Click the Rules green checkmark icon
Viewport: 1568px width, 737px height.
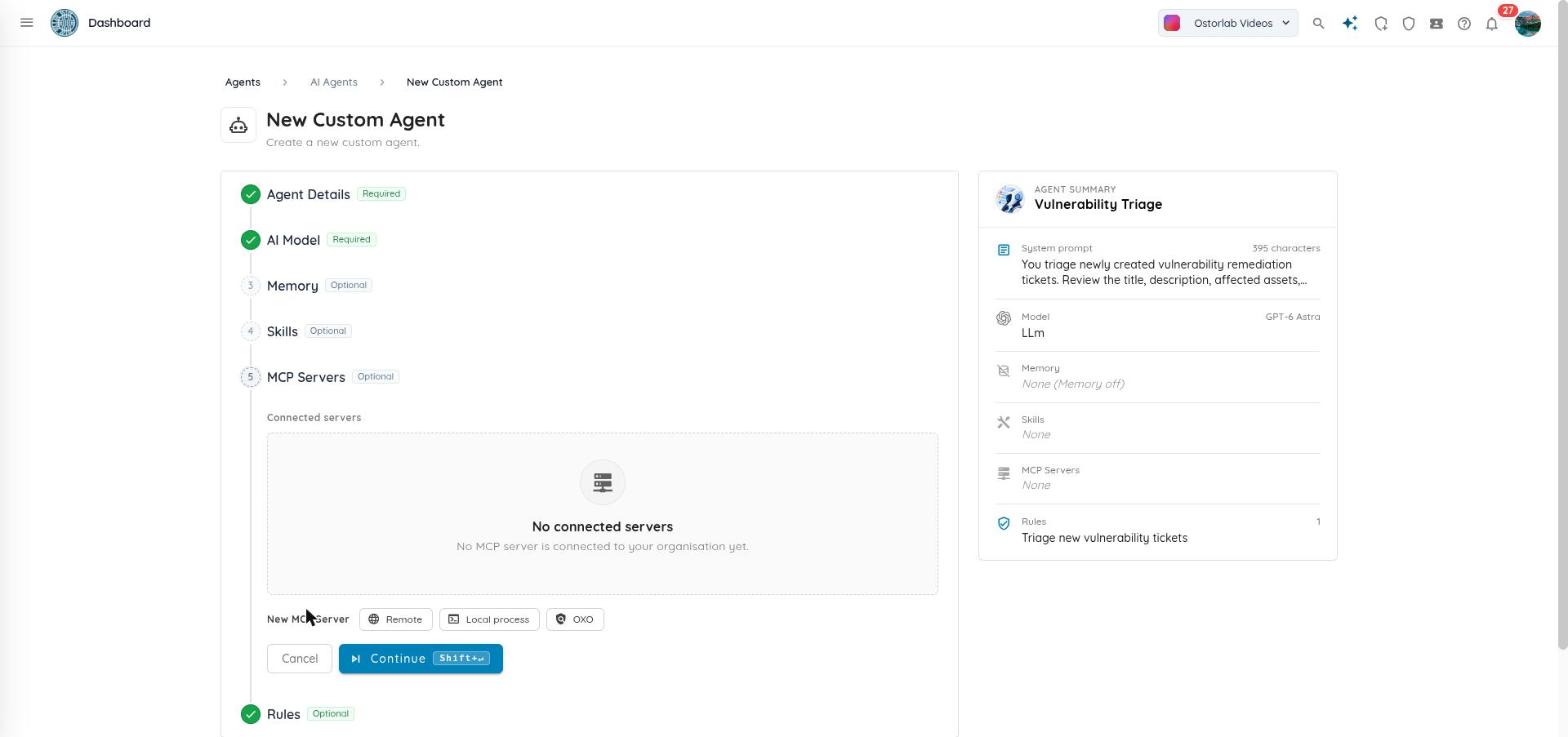point(250,714)
